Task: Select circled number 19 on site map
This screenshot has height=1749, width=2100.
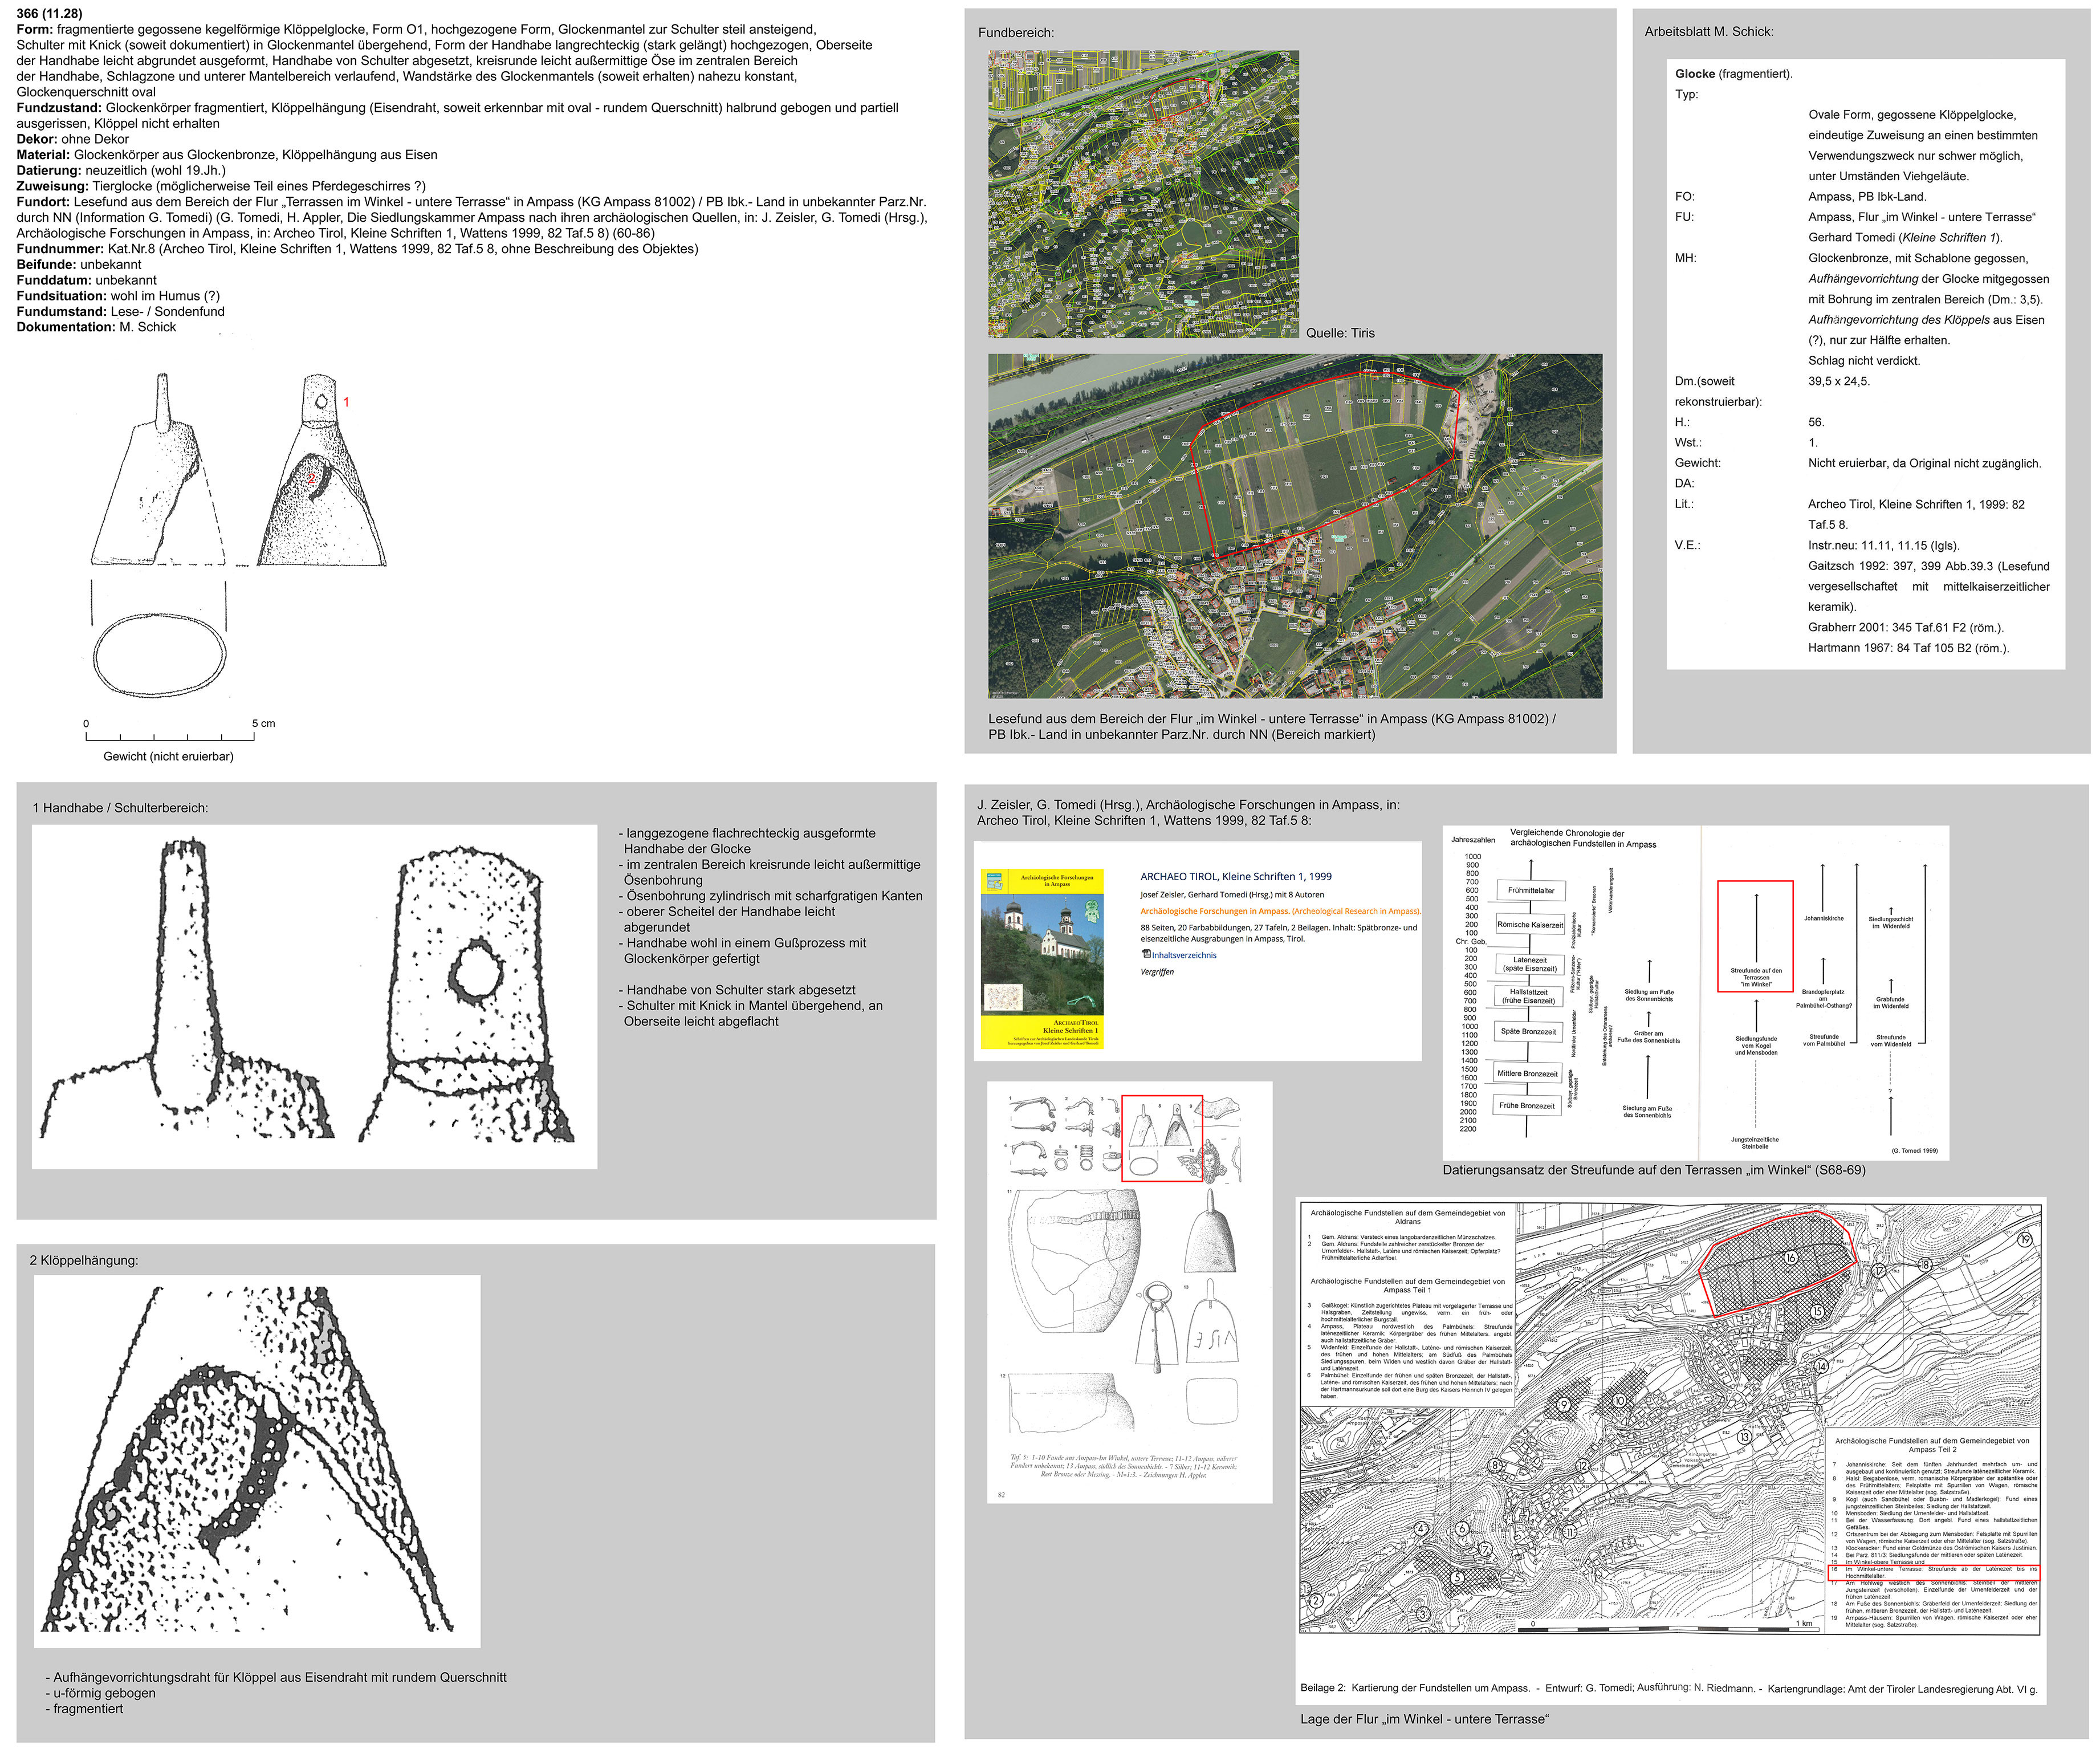Action: [x=2025, y=1240]
